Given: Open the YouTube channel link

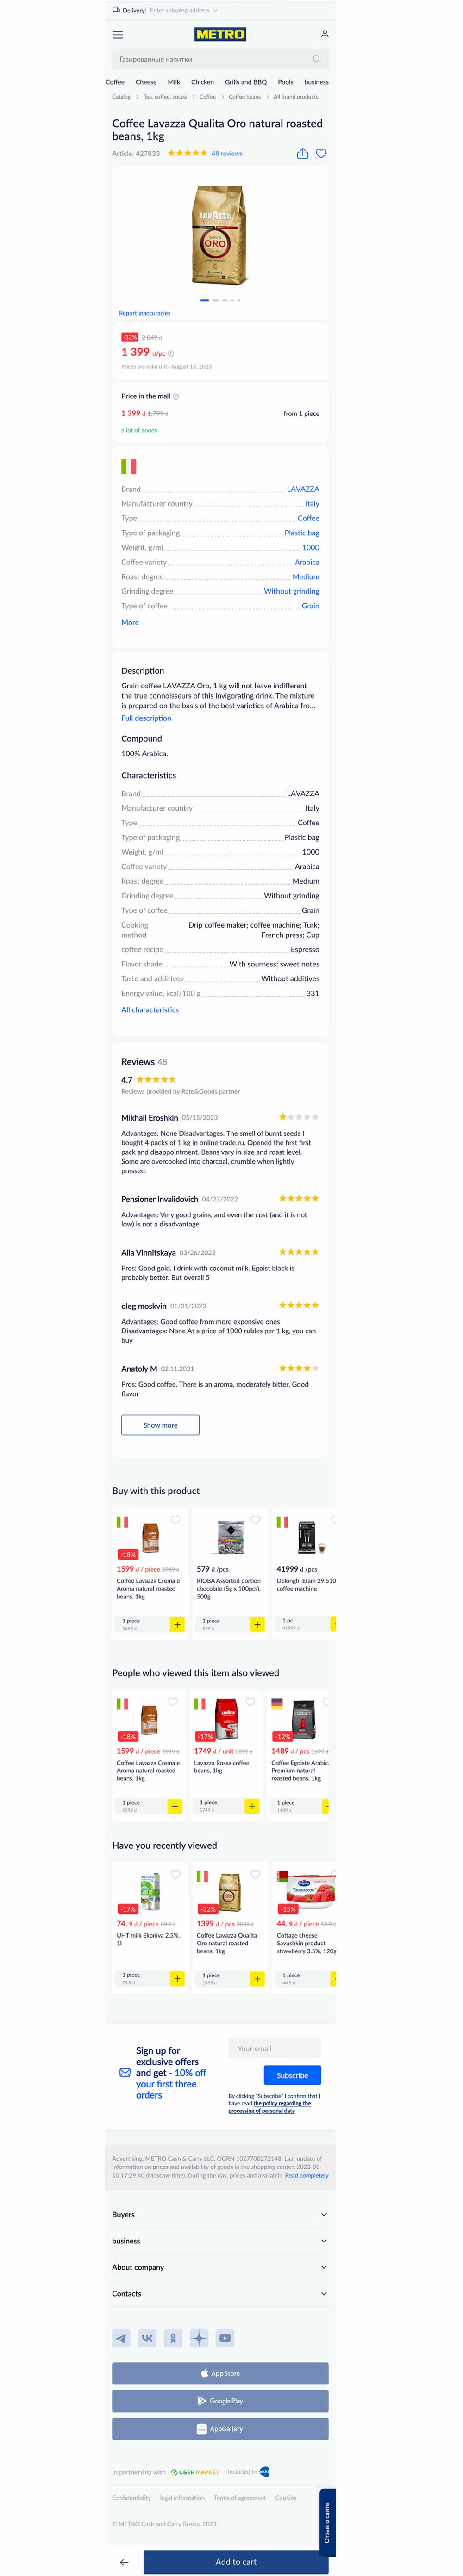Looking at the screenshot, I should point(225,2338).
